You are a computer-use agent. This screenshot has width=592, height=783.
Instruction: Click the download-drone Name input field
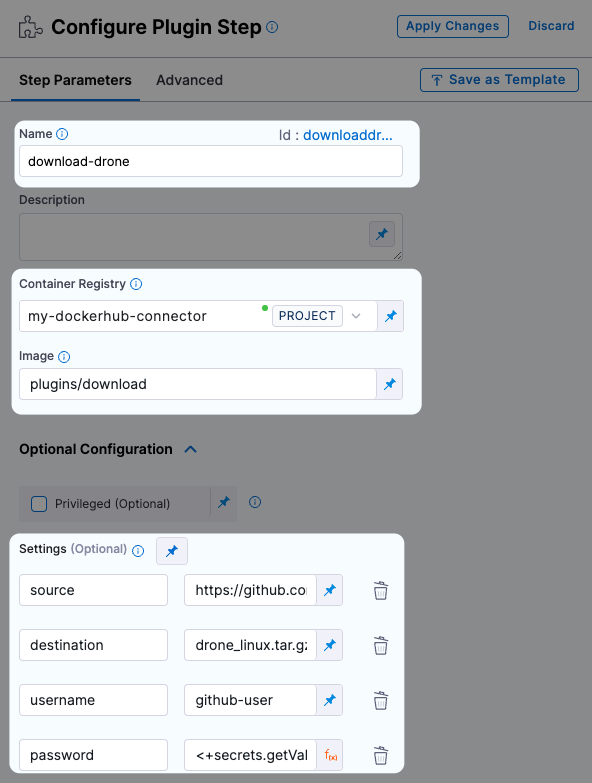point(211,161)
